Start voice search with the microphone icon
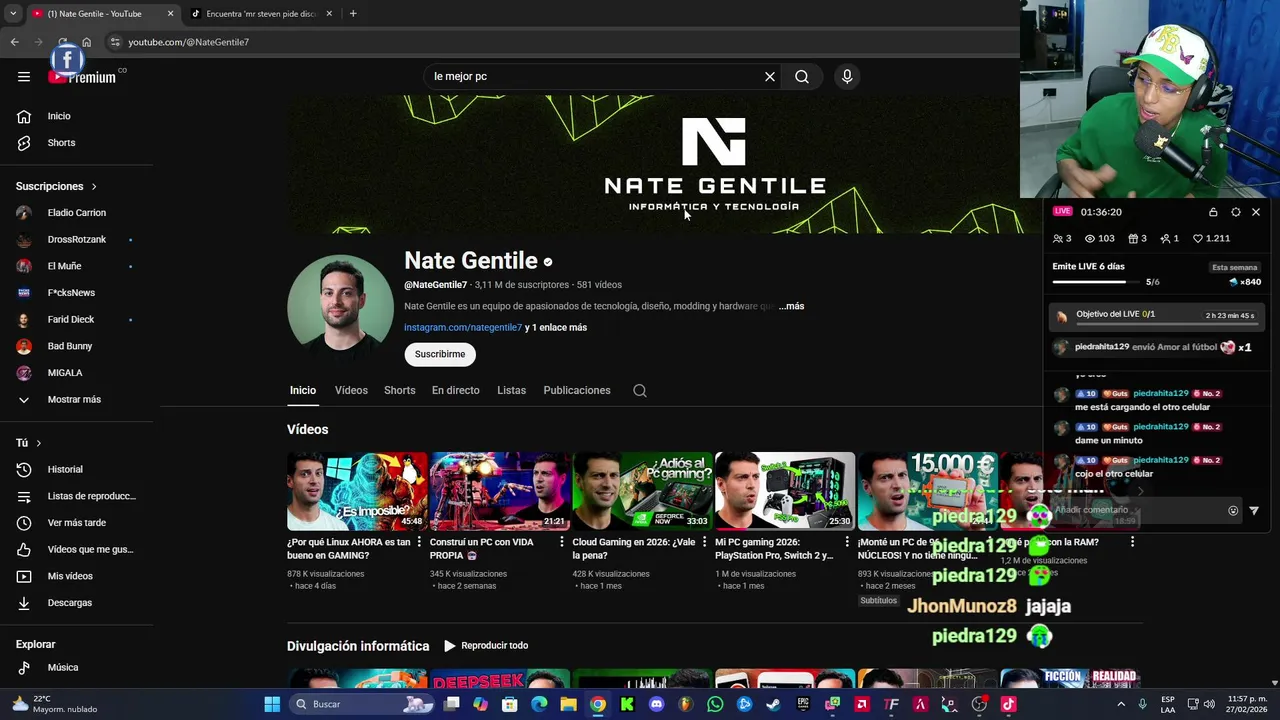This screenshot has width=1280, height=720. 847,76
